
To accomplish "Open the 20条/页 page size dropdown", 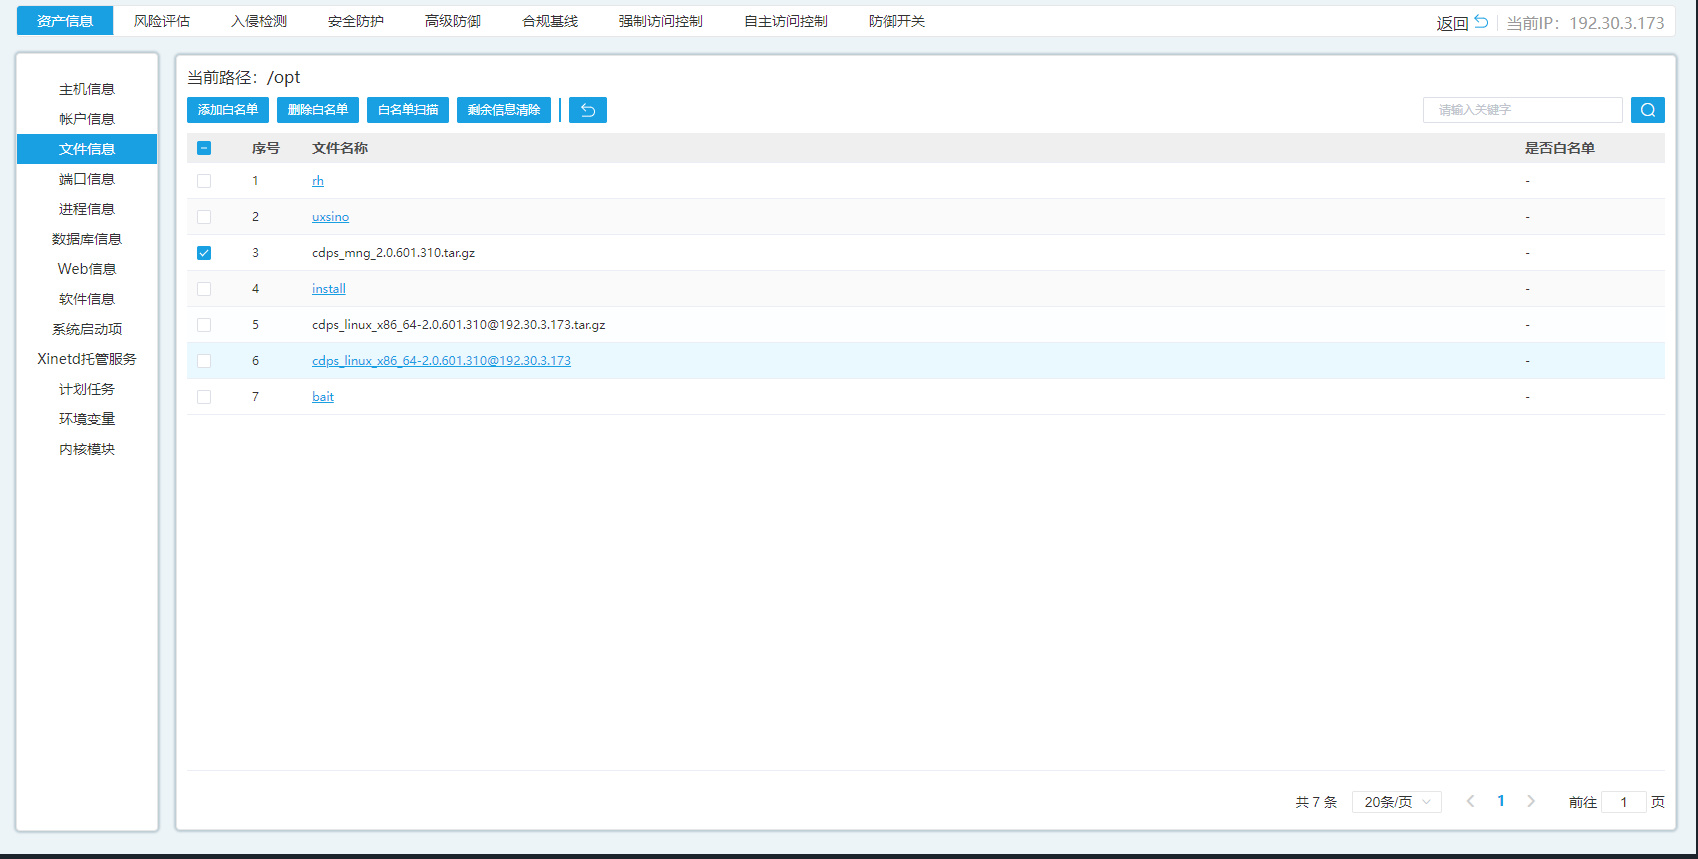I will 1396,802.
